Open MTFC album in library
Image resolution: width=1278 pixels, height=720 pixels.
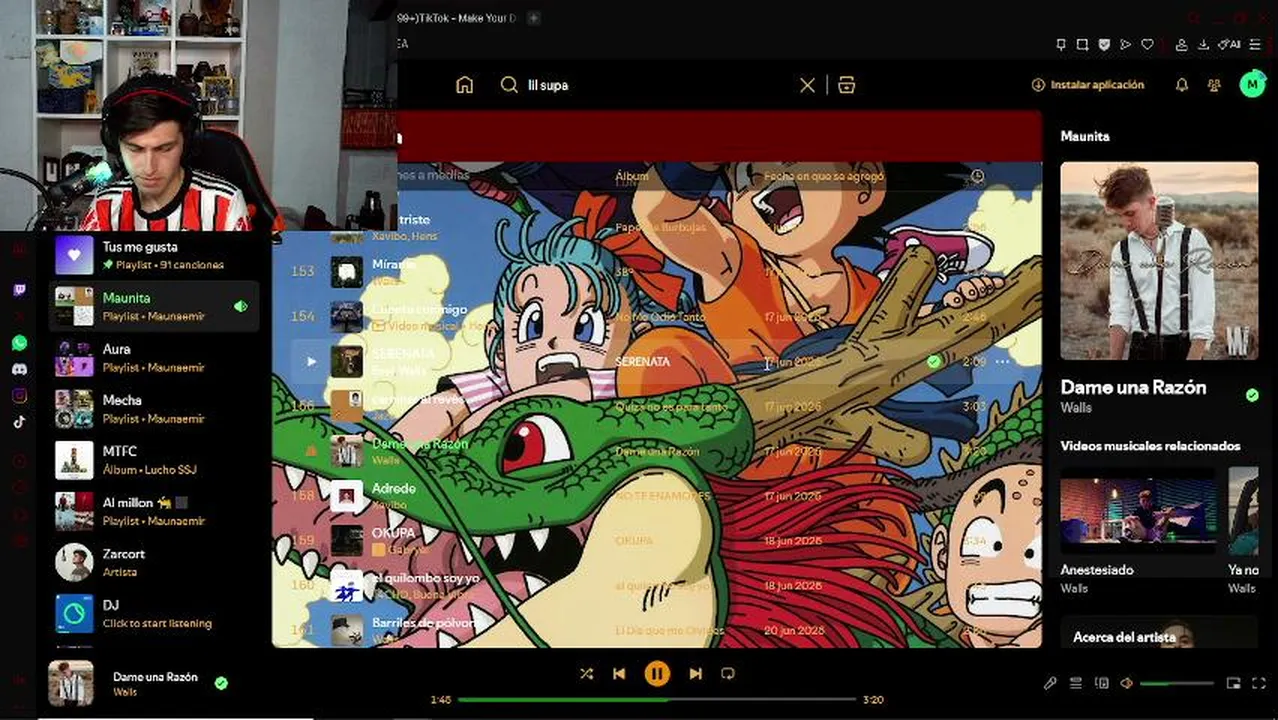(x=156, y=460)
